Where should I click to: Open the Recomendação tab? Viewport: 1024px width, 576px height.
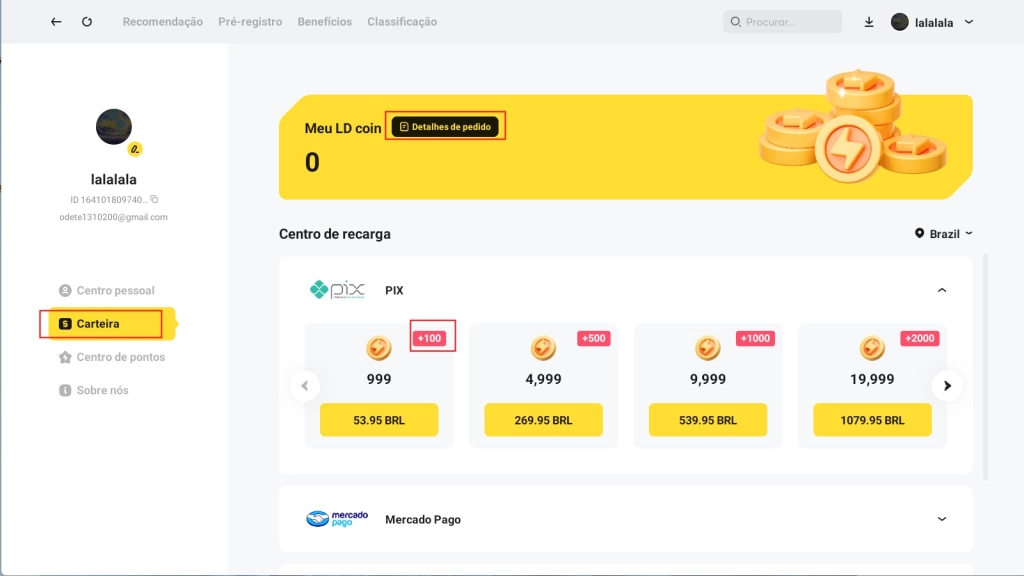162,22
